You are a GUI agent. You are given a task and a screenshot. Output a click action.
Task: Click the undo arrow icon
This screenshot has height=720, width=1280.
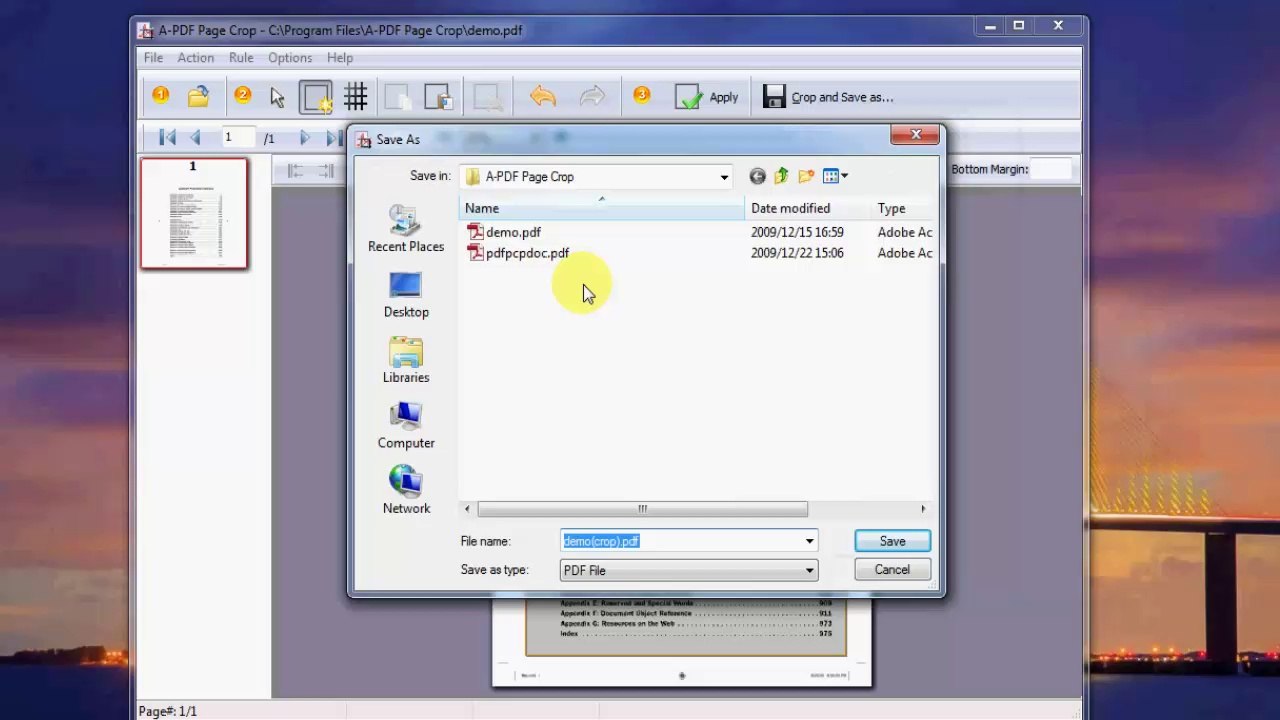point(543,97)
